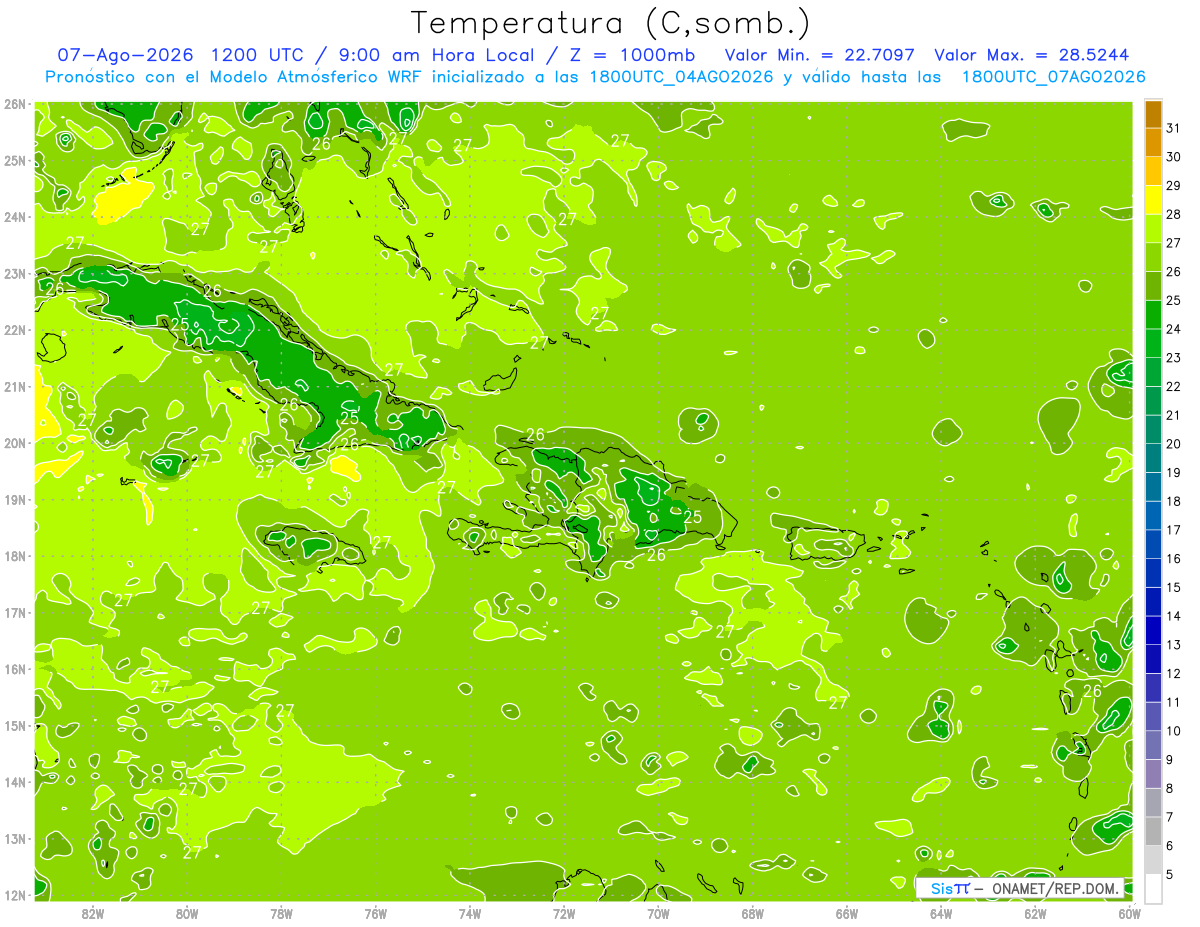Click the '23N' latitude axis label
Viewport: 1200px width, 927px height.
click(15, 273)
